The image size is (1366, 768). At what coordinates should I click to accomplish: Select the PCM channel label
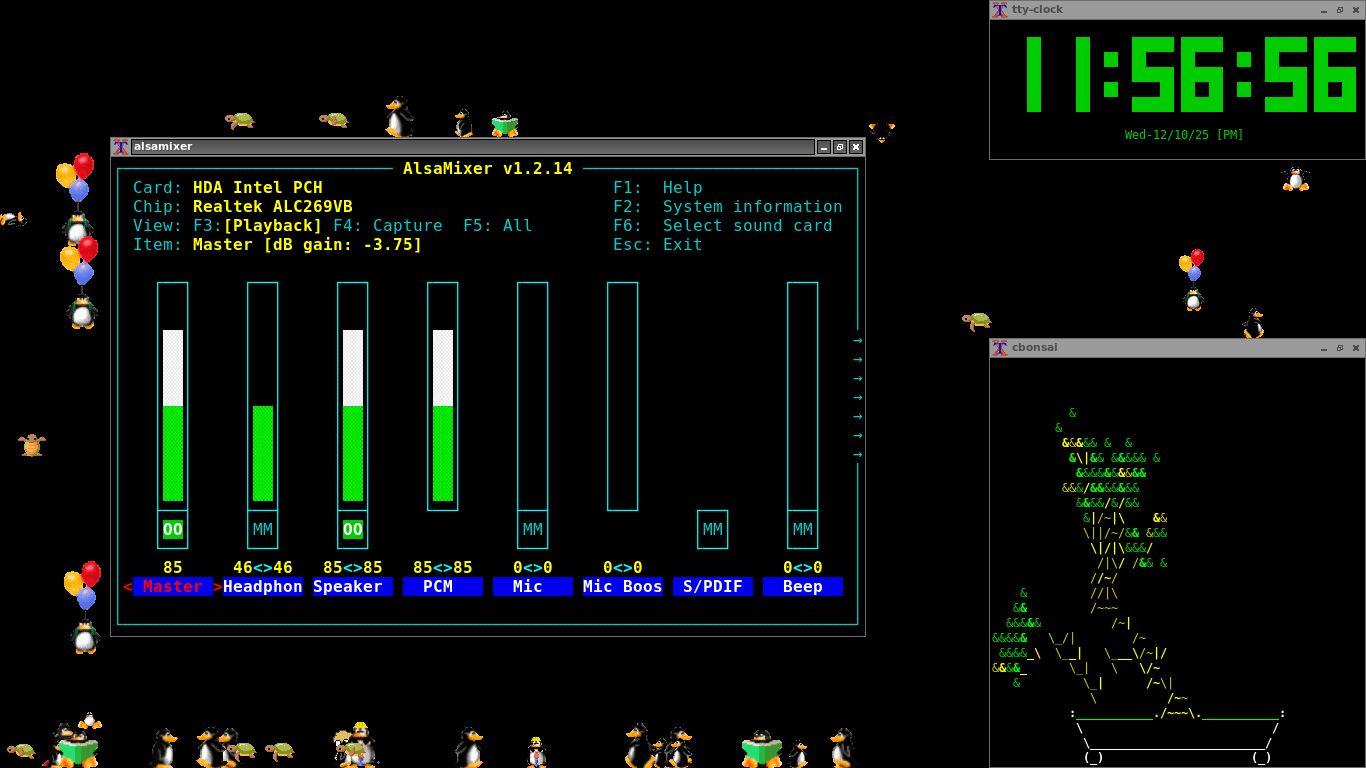(x=443, y=587)
